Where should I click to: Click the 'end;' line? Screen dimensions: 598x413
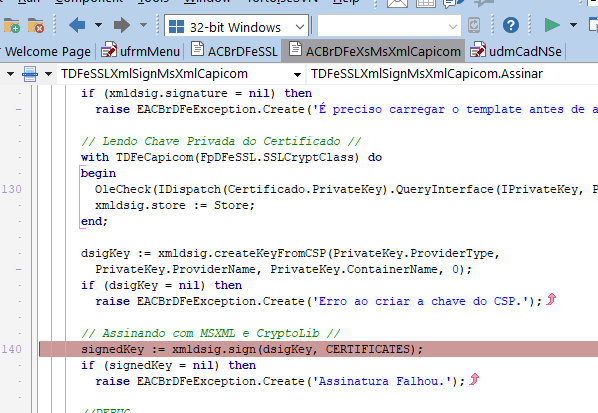coord(94,221)
